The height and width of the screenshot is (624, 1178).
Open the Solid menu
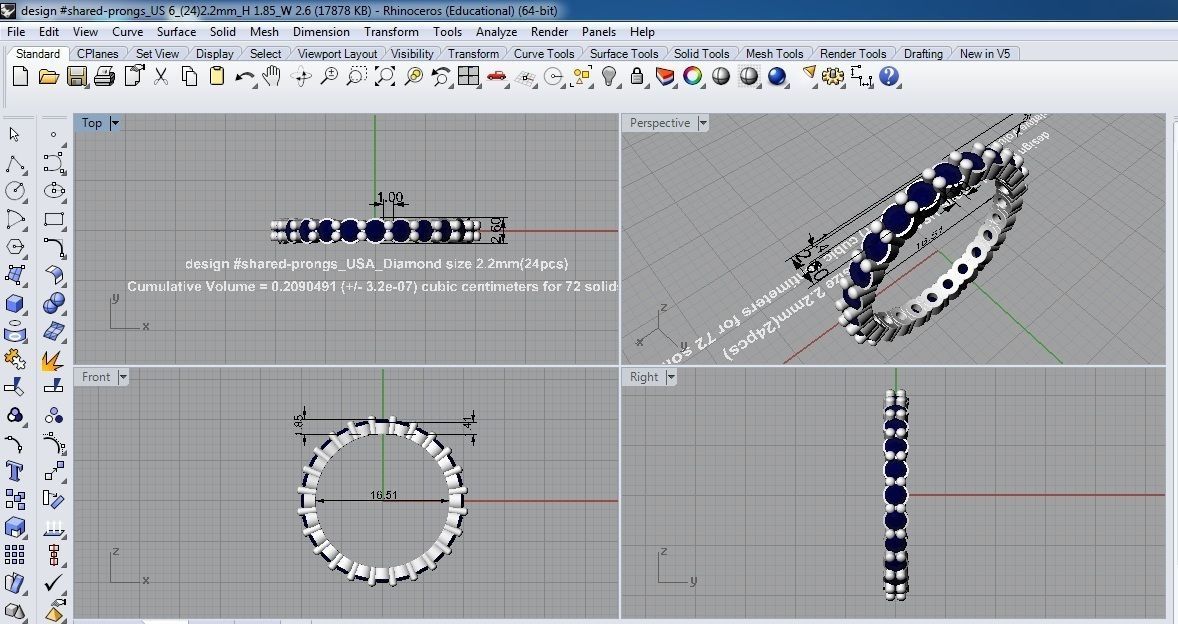click(222, 32)
